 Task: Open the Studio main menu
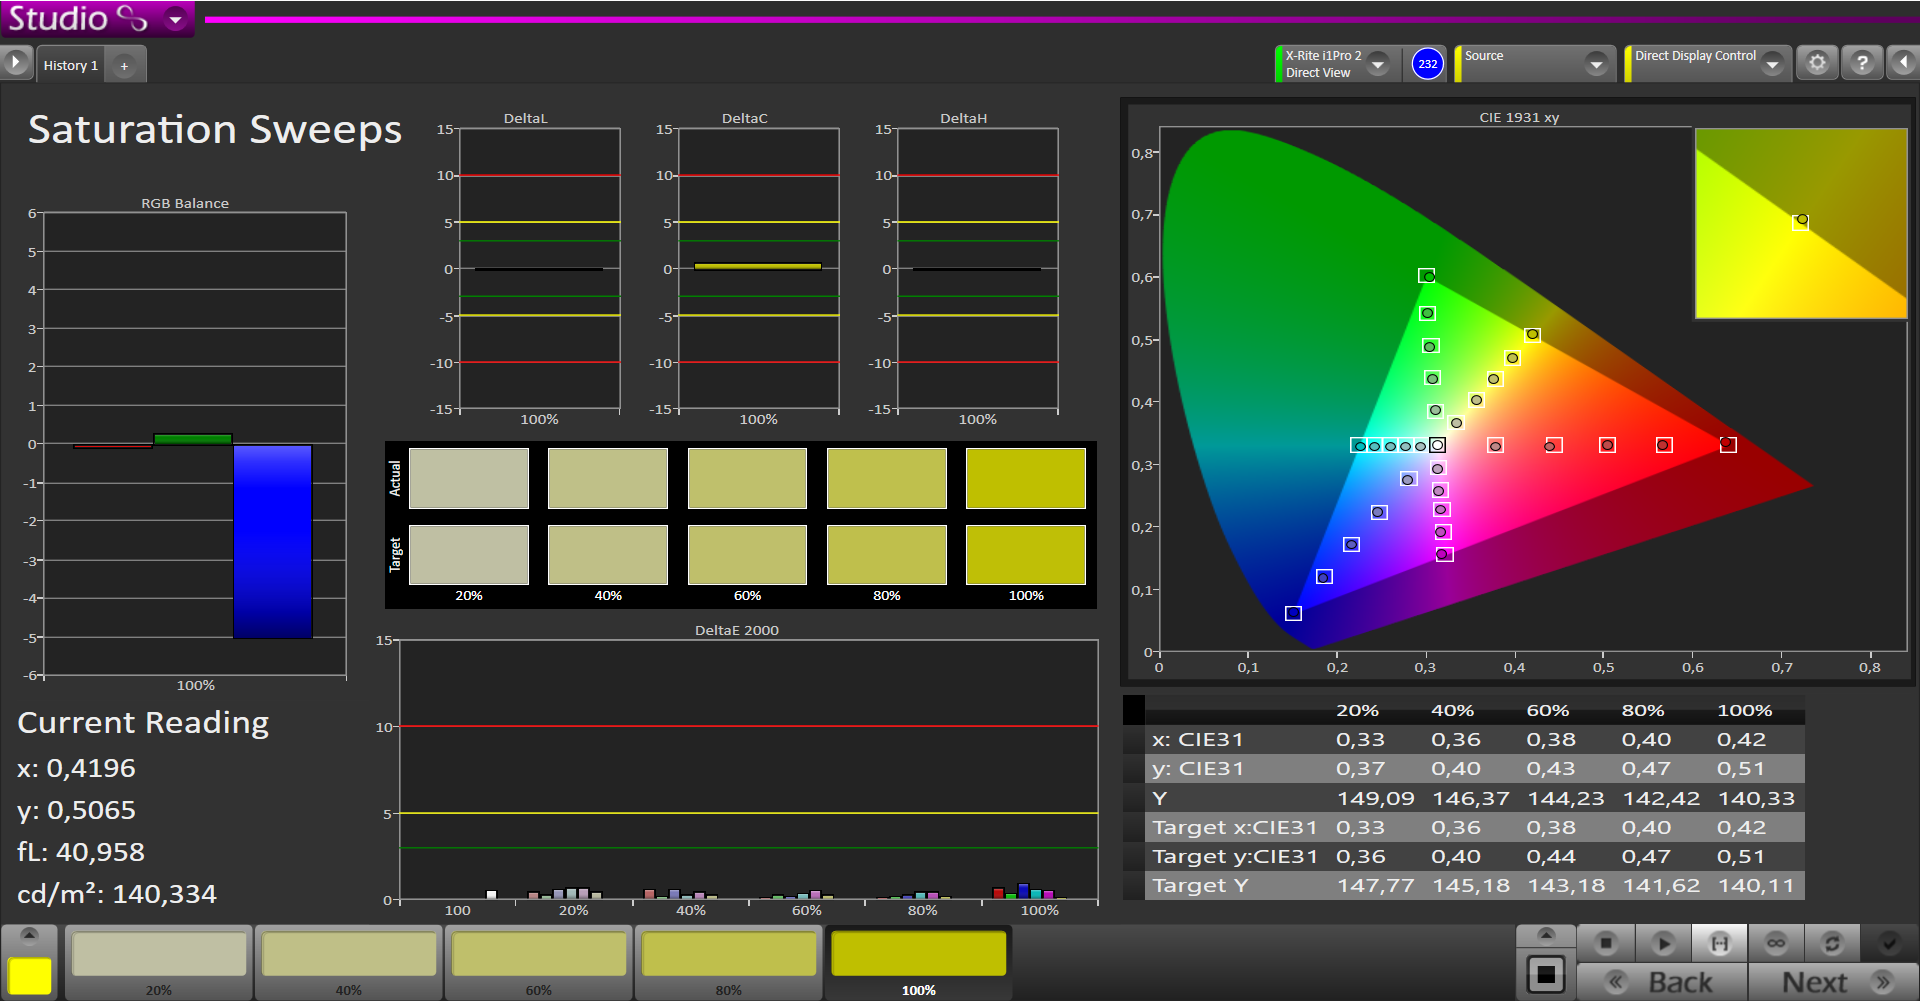coord(175,19)
